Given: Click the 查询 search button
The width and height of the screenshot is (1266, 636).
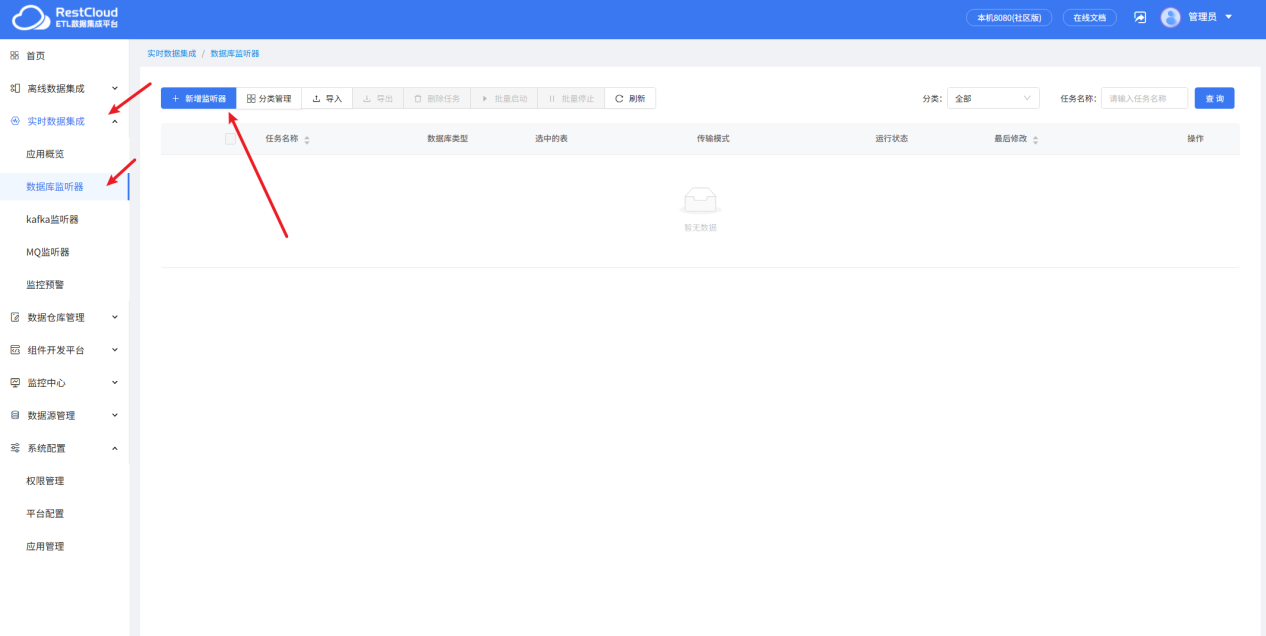Looking at the screenshot, I should [x=1214, y=98].
